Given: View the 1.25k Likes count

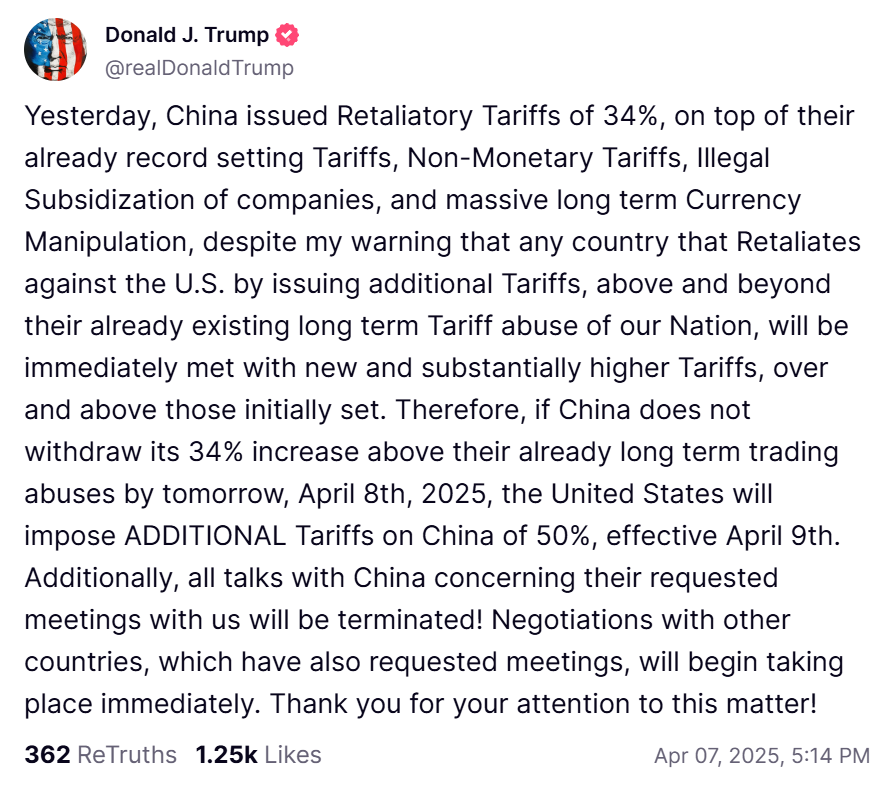Looking at the screenshot, I should point(226,755).
